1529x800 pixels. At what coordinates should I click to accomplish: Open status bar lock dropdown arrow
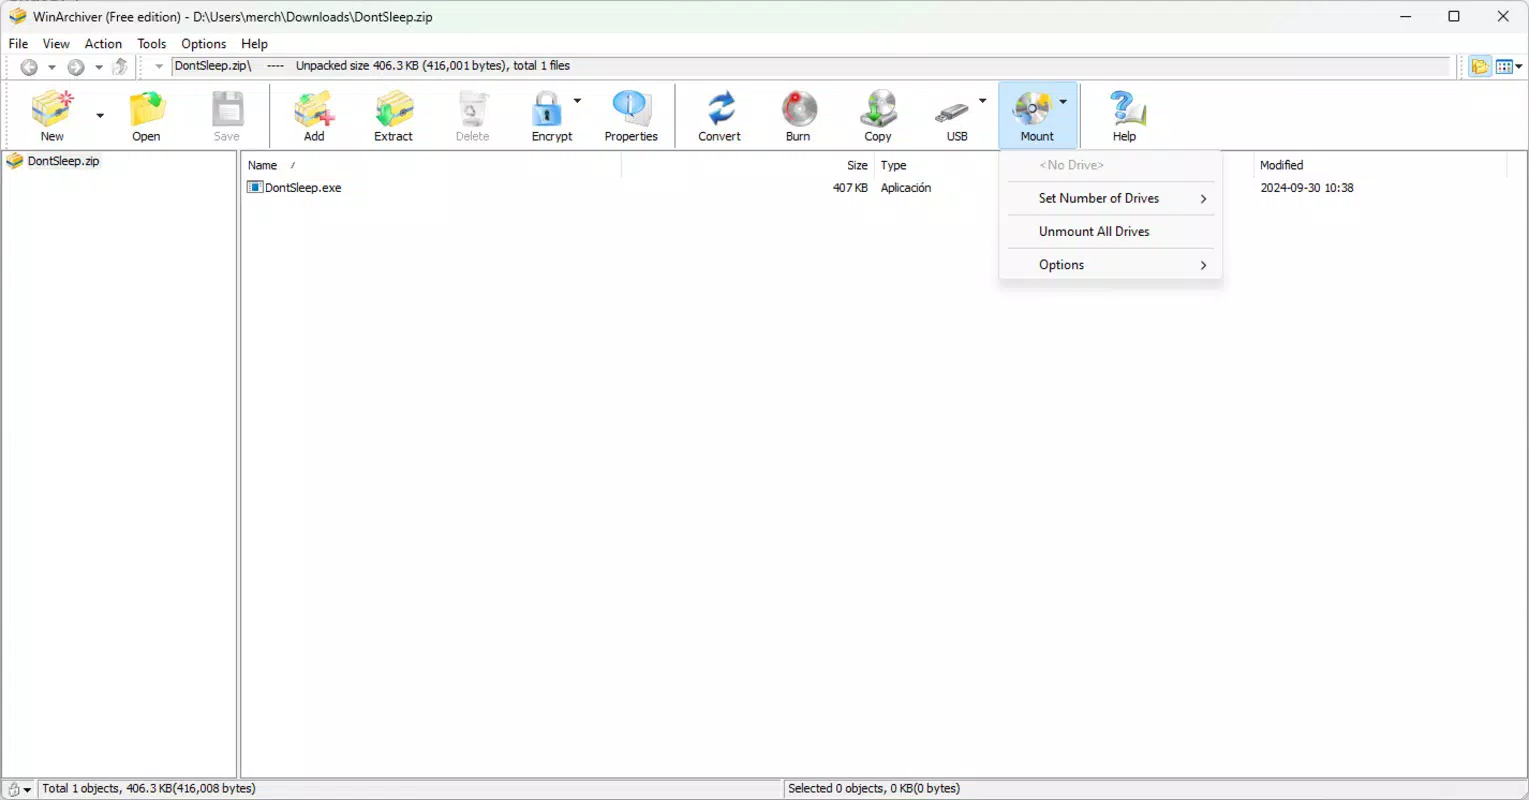click(27, 790)
